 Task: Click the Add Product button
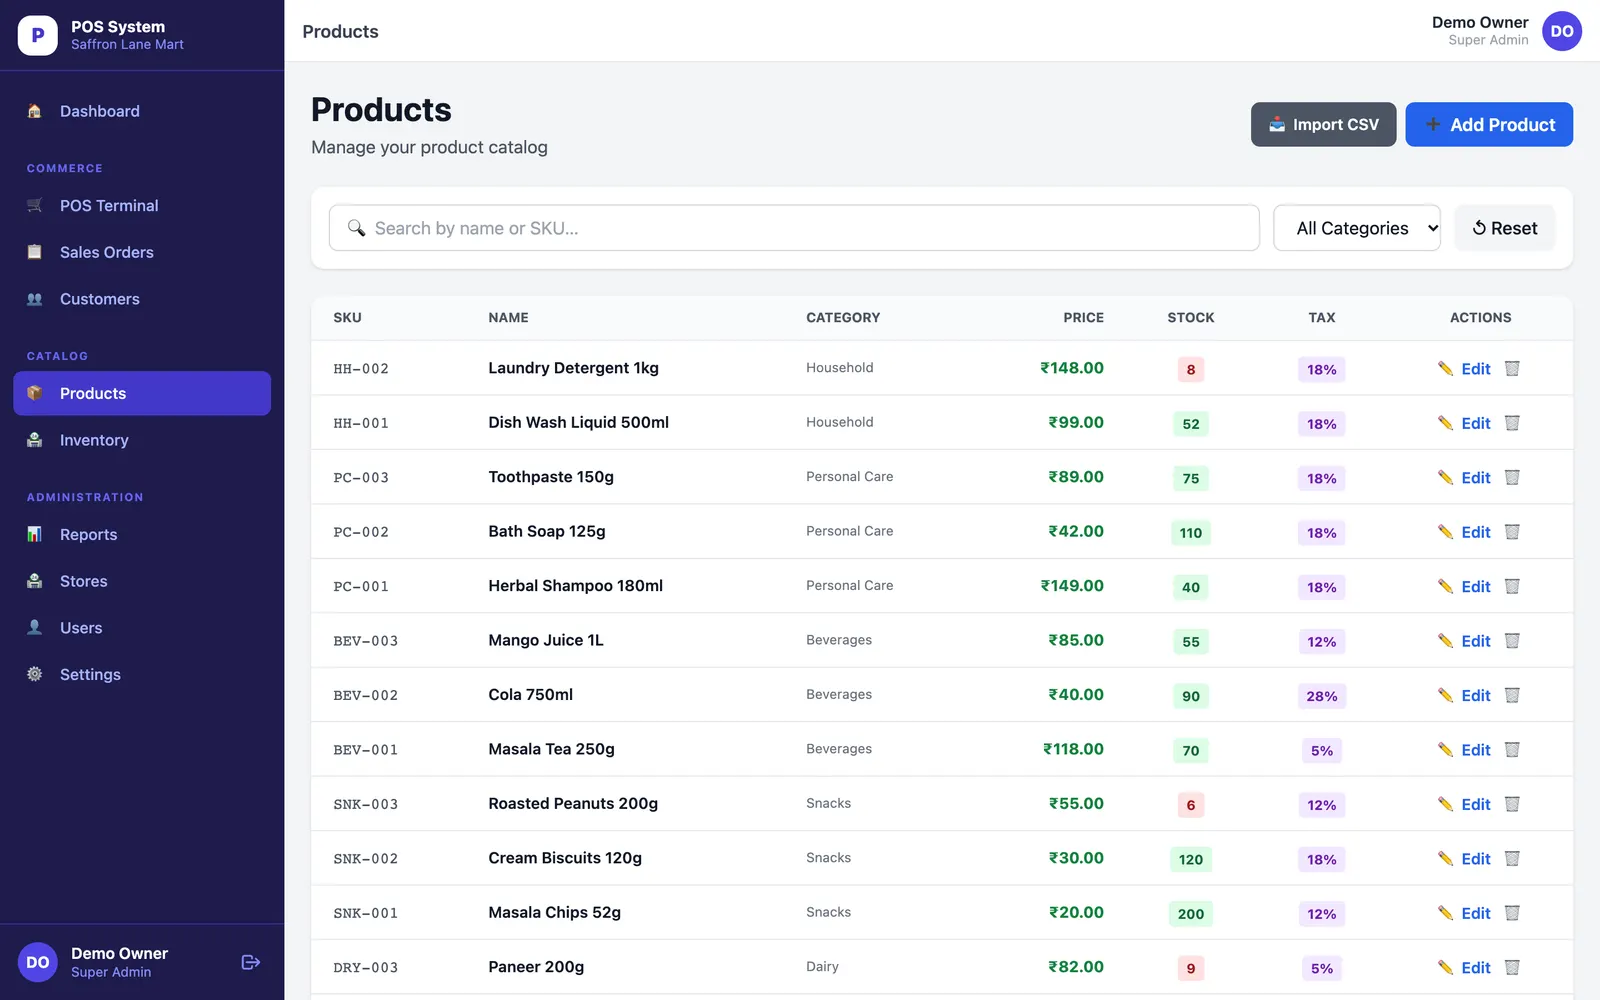point(1488,124)
